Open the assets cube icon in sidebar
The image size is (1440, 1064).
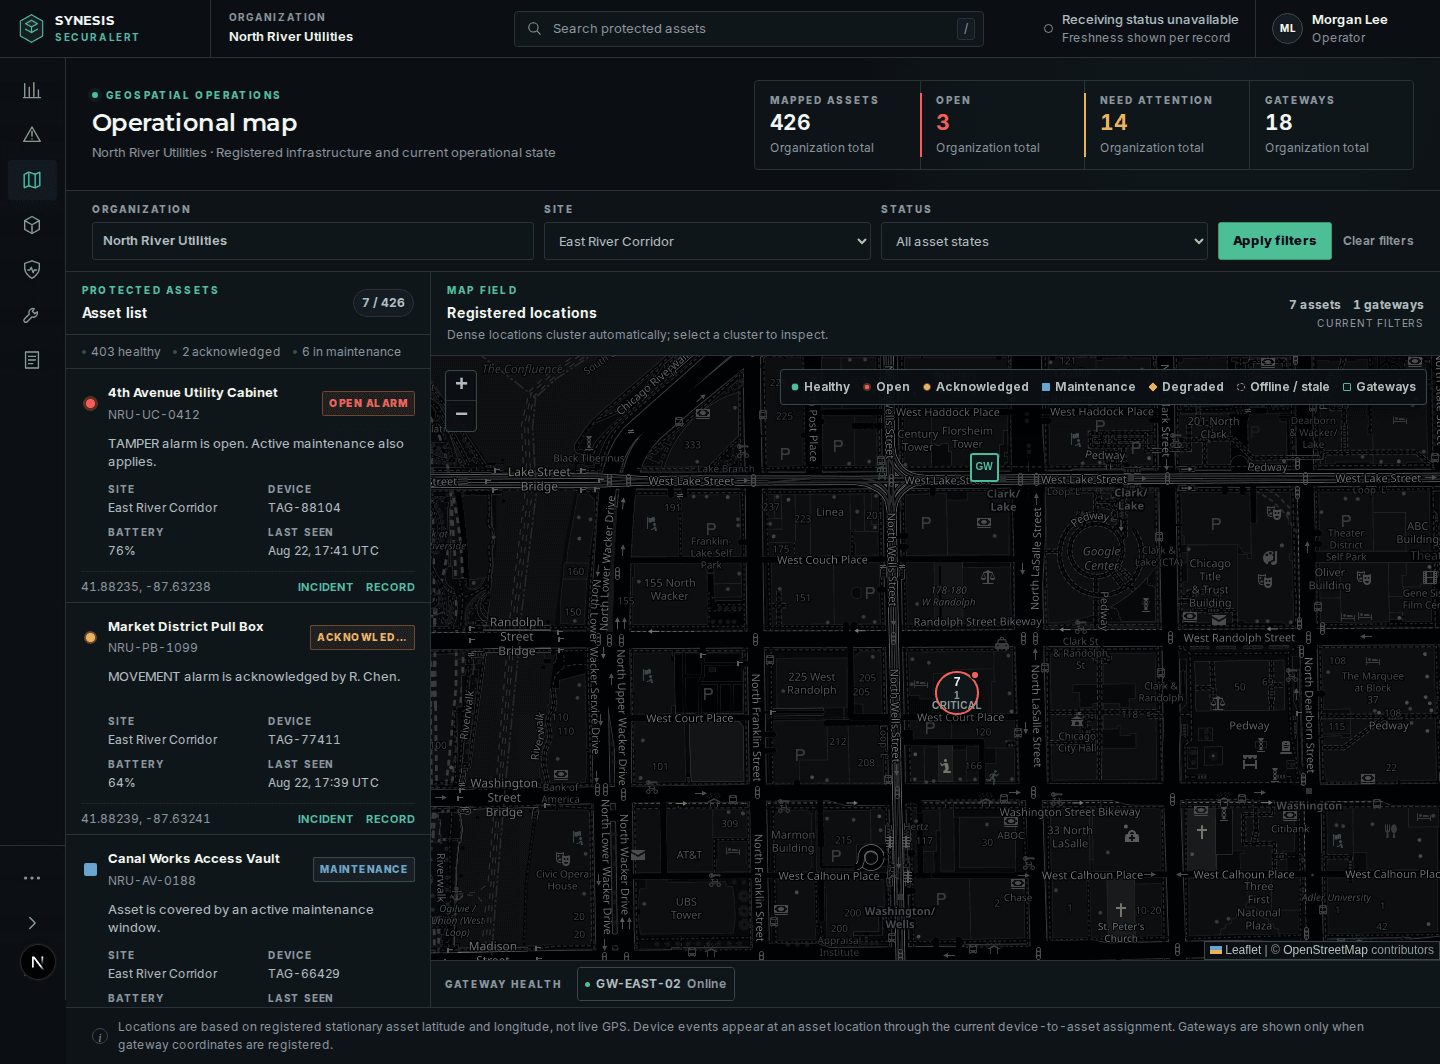coord(32,225)
